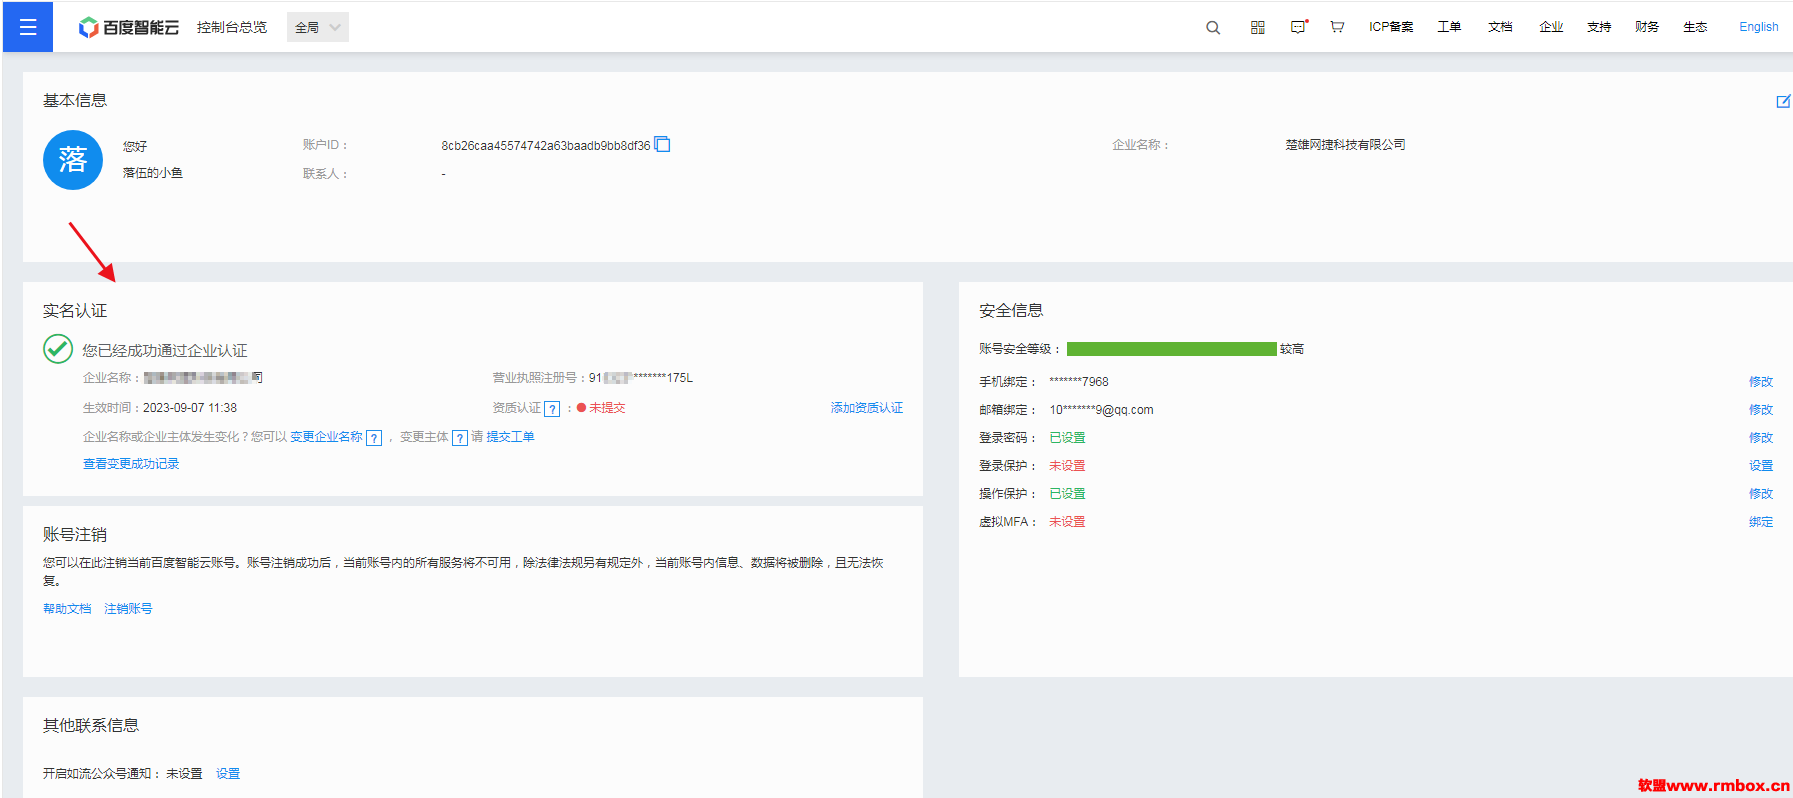The width and height of the screenshot is (1793, 798).
Task: Click 绑定 for 虚拟MFA
Action: [1761, 522]
